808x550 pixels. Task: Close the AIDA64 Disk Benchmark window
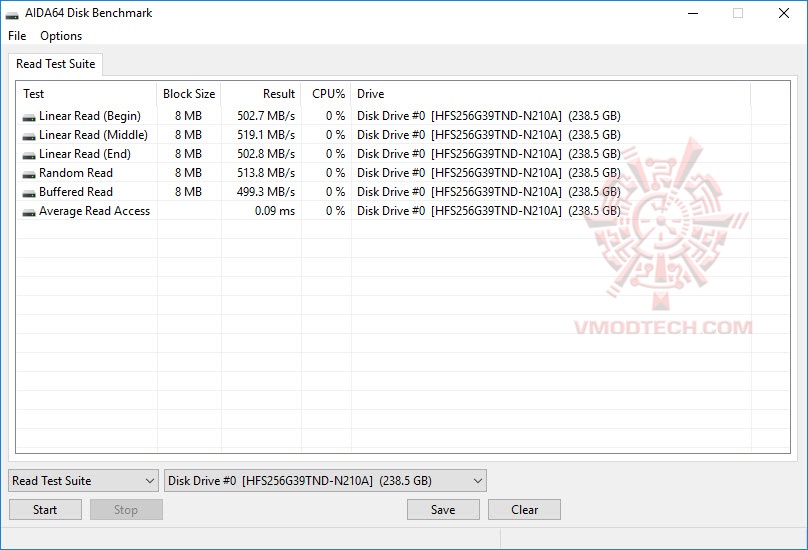pos(783,13)
